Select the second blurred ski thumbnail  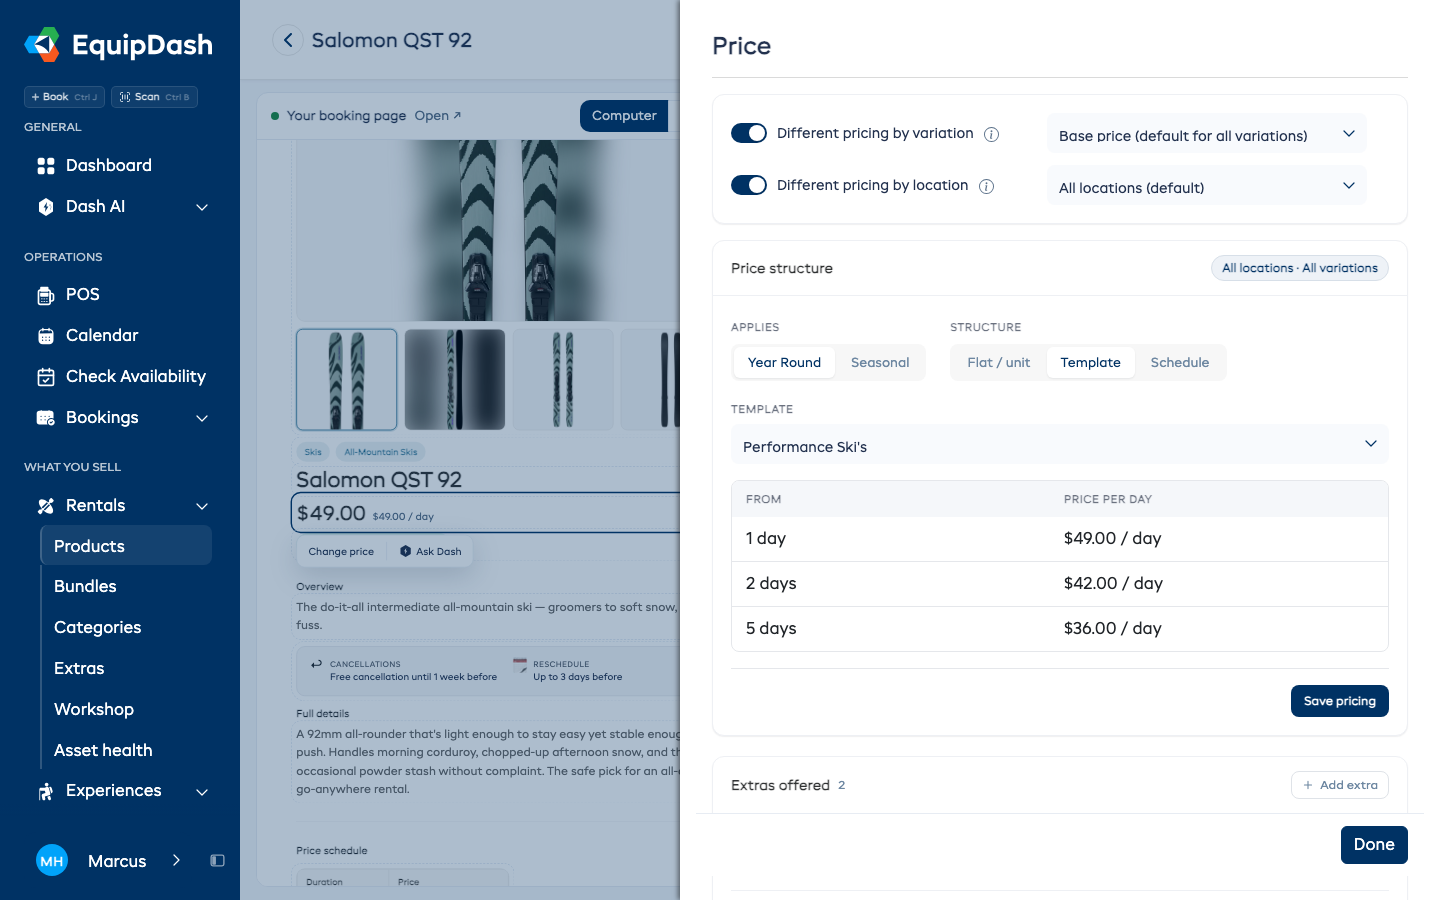[x=455, y=380]
